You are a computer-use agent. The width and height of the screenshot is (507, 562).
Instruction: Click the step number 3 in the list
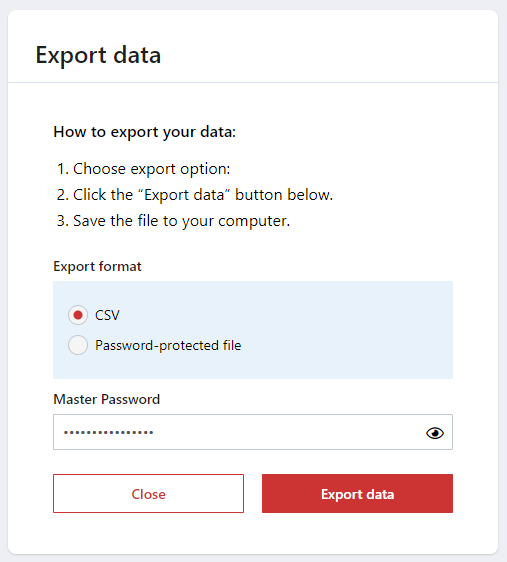tap(63, 221)
